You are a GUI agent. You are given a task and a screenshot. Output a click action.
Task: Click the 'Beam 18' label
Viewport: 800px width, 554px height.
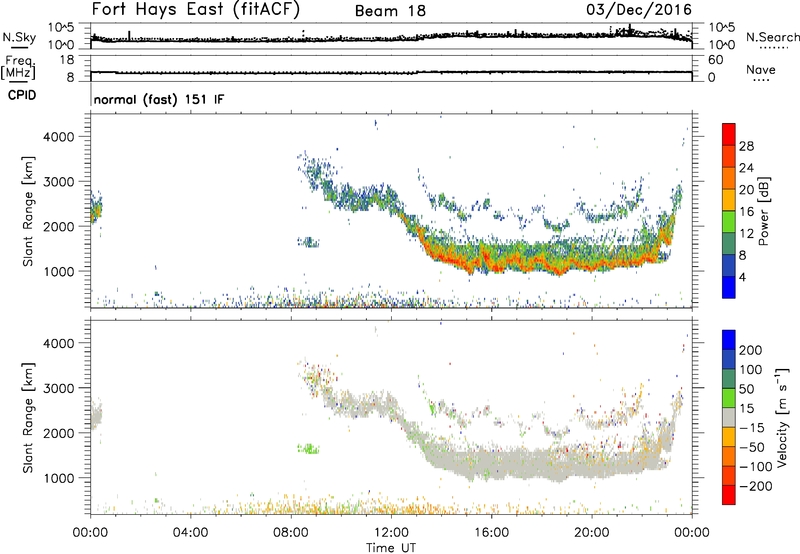click(x=390, y=11)
